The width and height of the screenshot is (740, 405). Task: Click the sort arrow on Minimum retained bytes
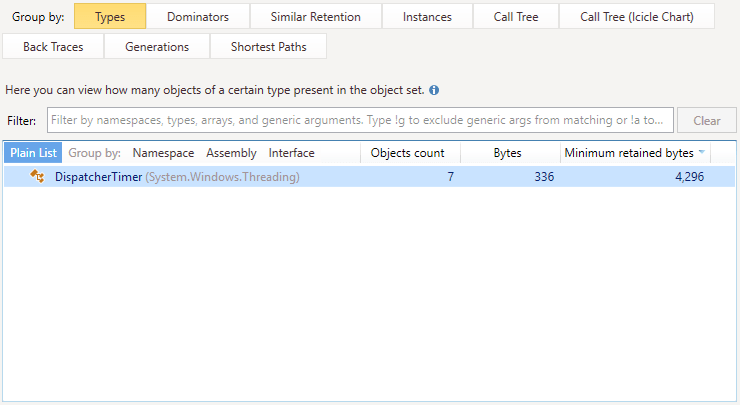(701, 153)
